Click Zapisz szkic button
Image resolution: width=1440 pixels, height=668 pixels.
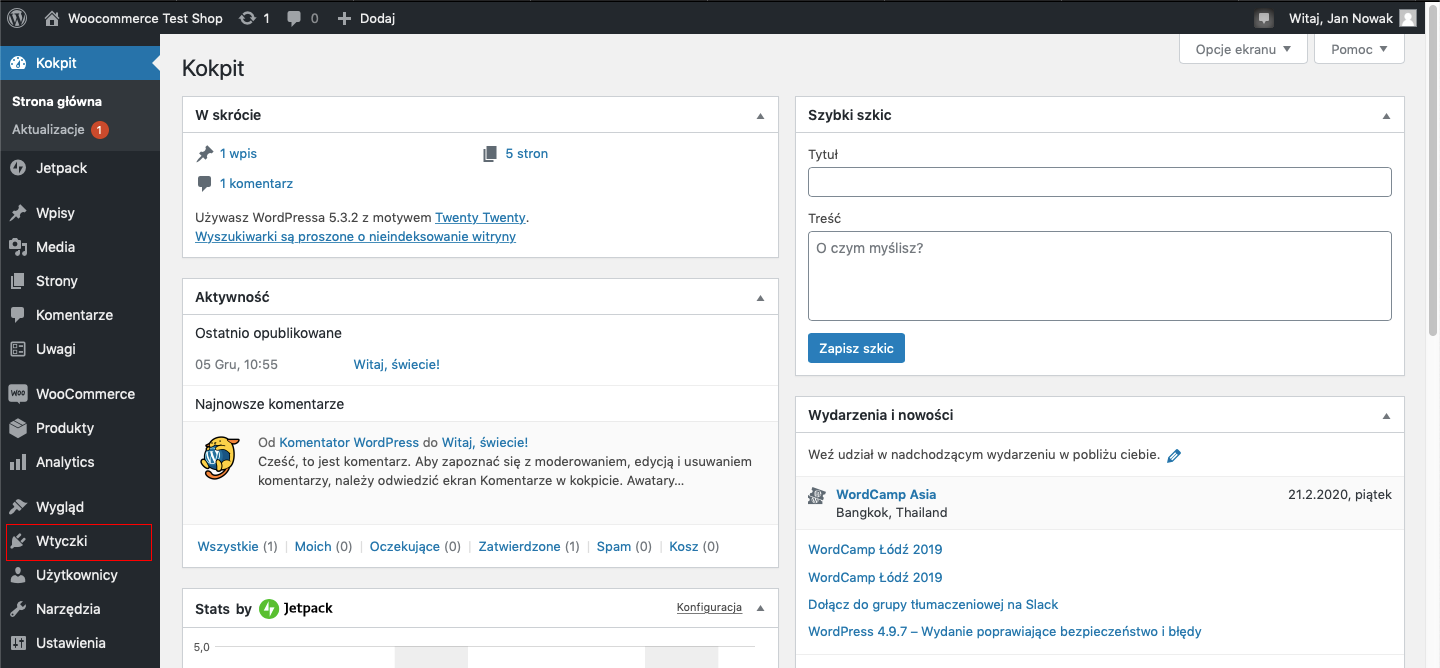coord(856,348)
